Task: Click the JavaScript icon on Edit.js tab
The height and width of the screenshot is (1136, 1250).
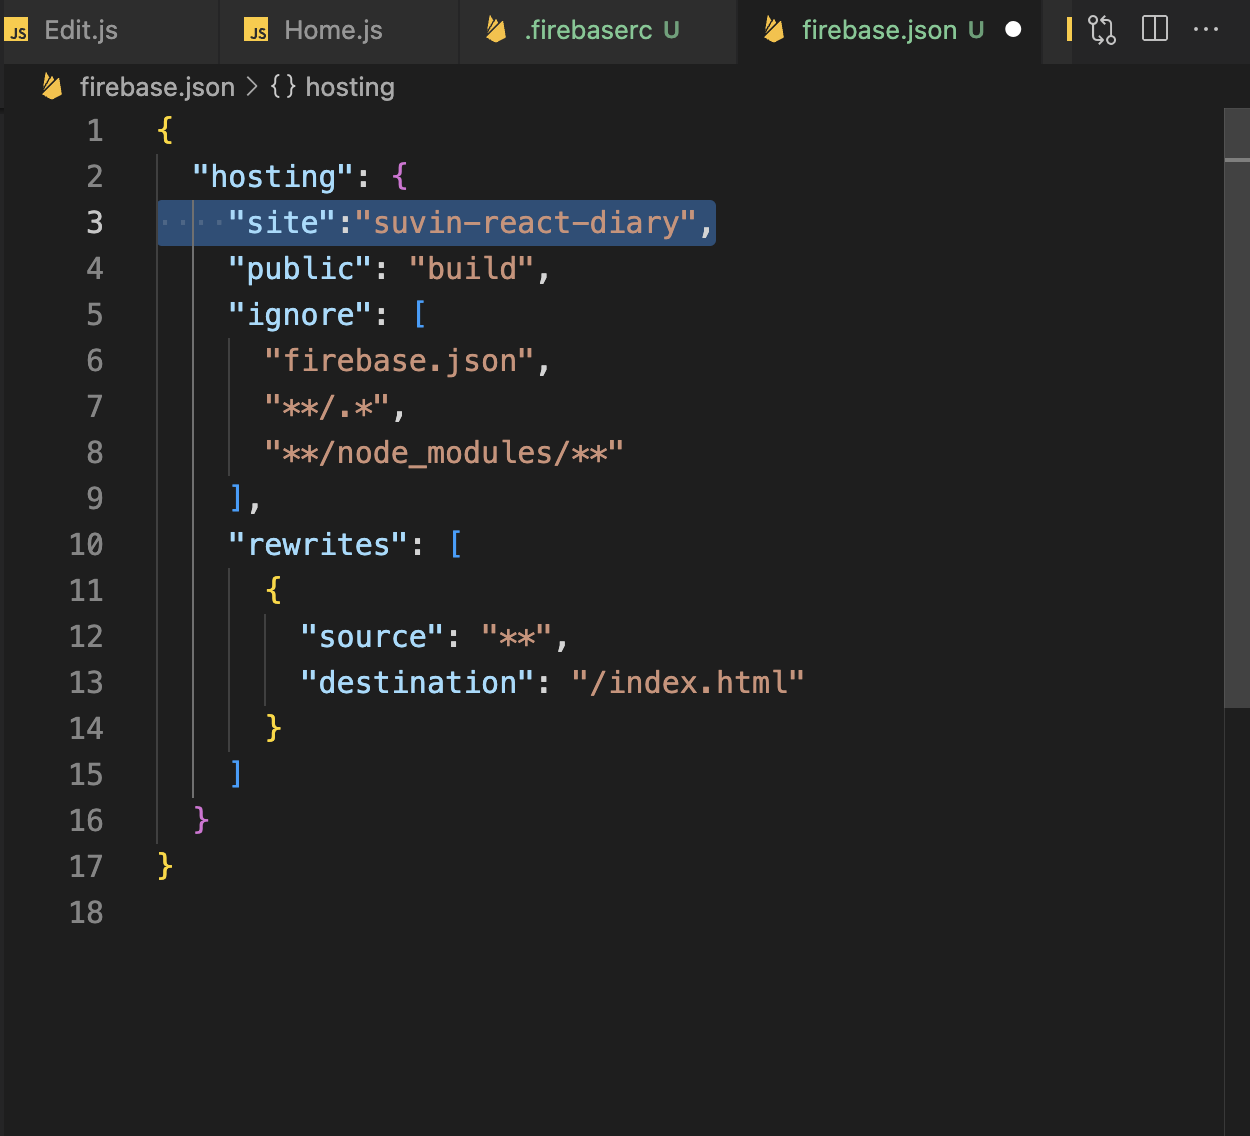Action: (17, 31)
